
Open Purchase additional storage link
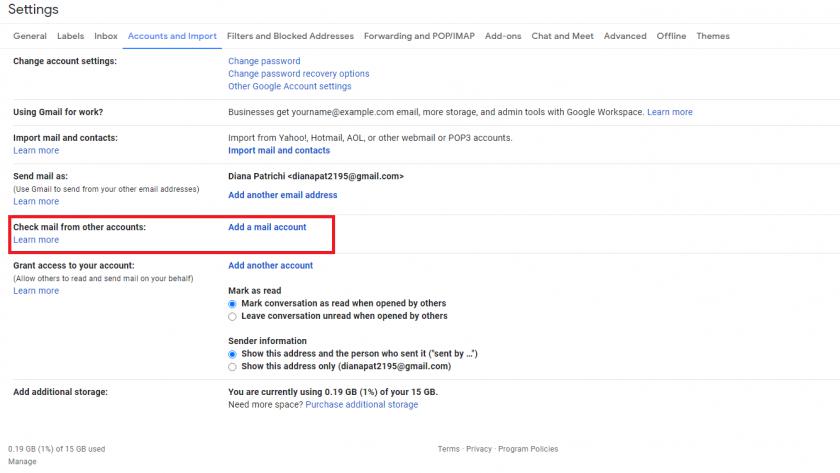point(362,405)
